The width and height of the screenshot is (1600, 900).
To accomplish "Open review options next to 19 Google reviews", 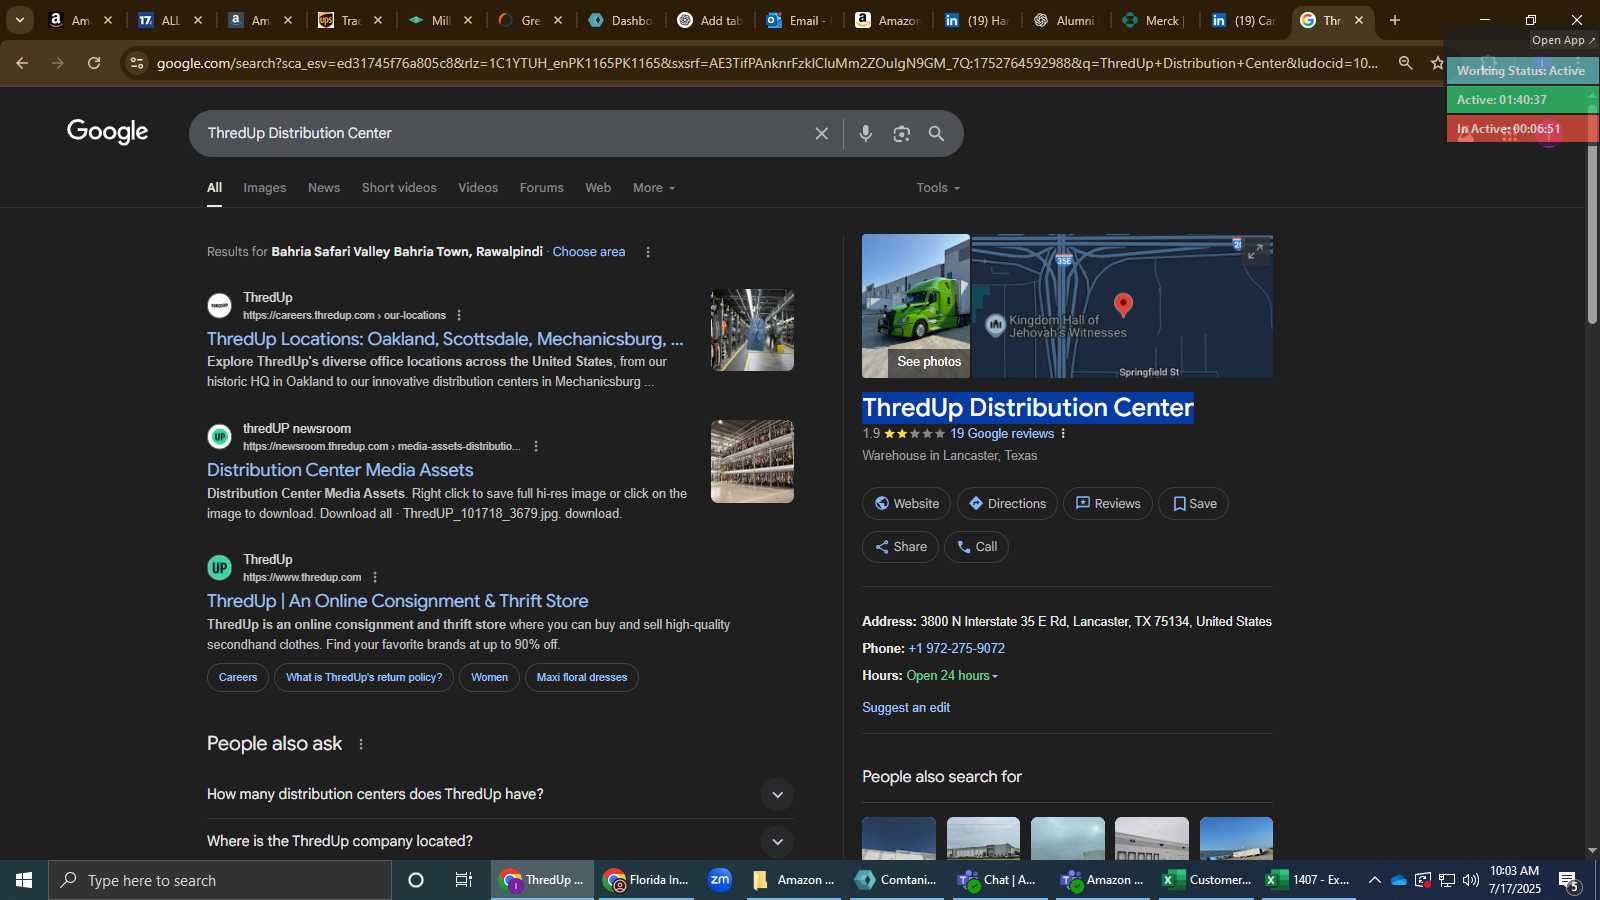I will click(x=1063, y=434).
